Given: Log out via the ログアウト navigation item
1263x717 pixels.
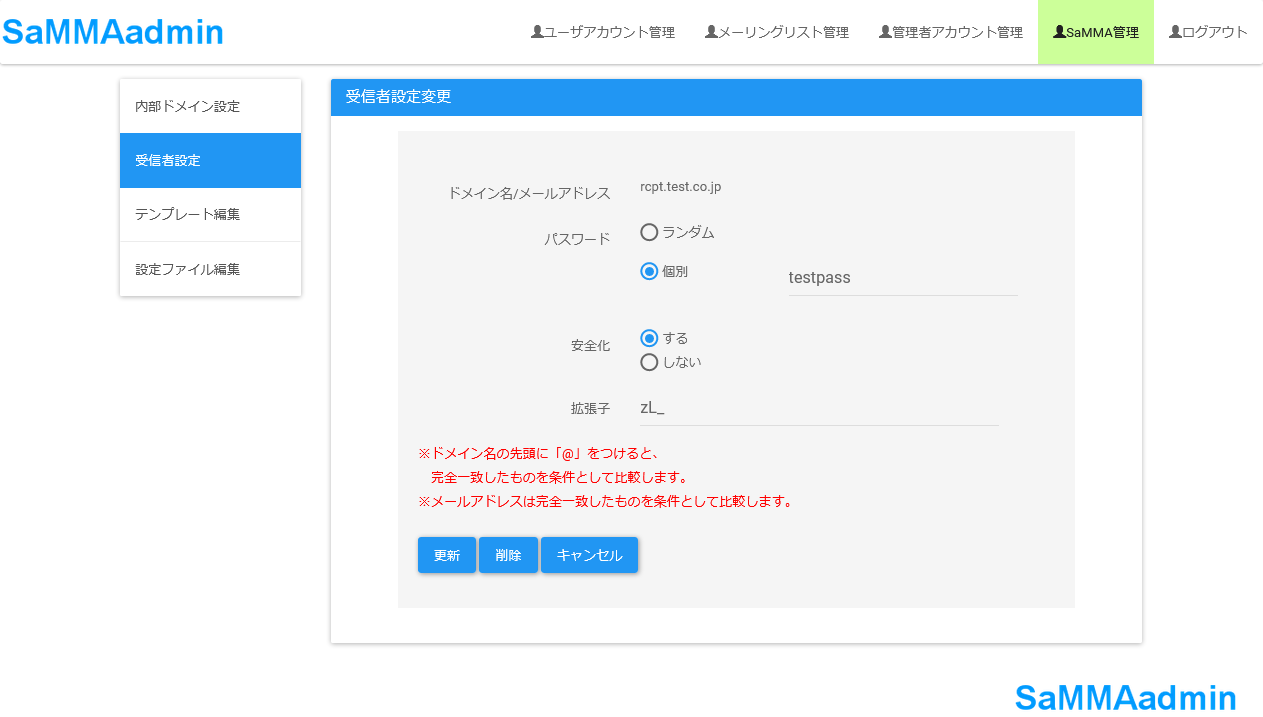Looking at the screenshot, I should (1208, 32).
